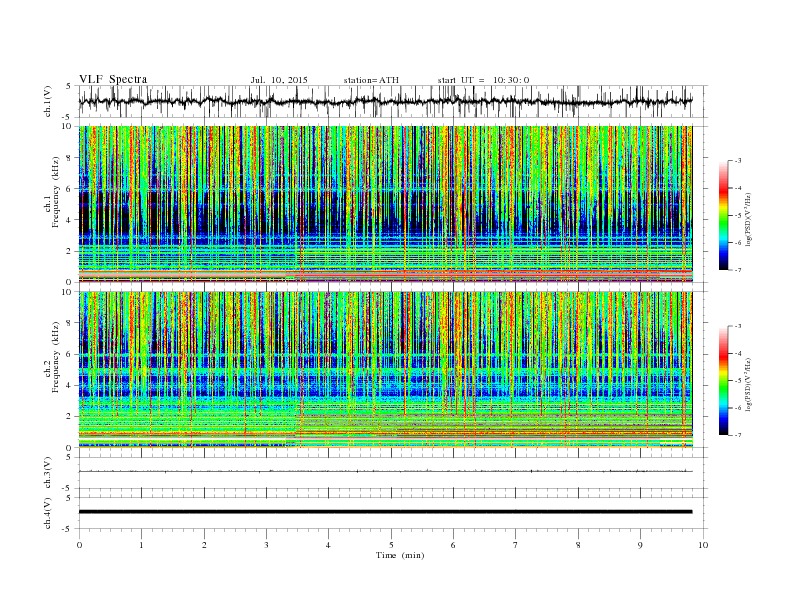Click the "-3" tick on ch.1 color bar
This screenshot has height=612, width=792.
[x=738, y=161]
